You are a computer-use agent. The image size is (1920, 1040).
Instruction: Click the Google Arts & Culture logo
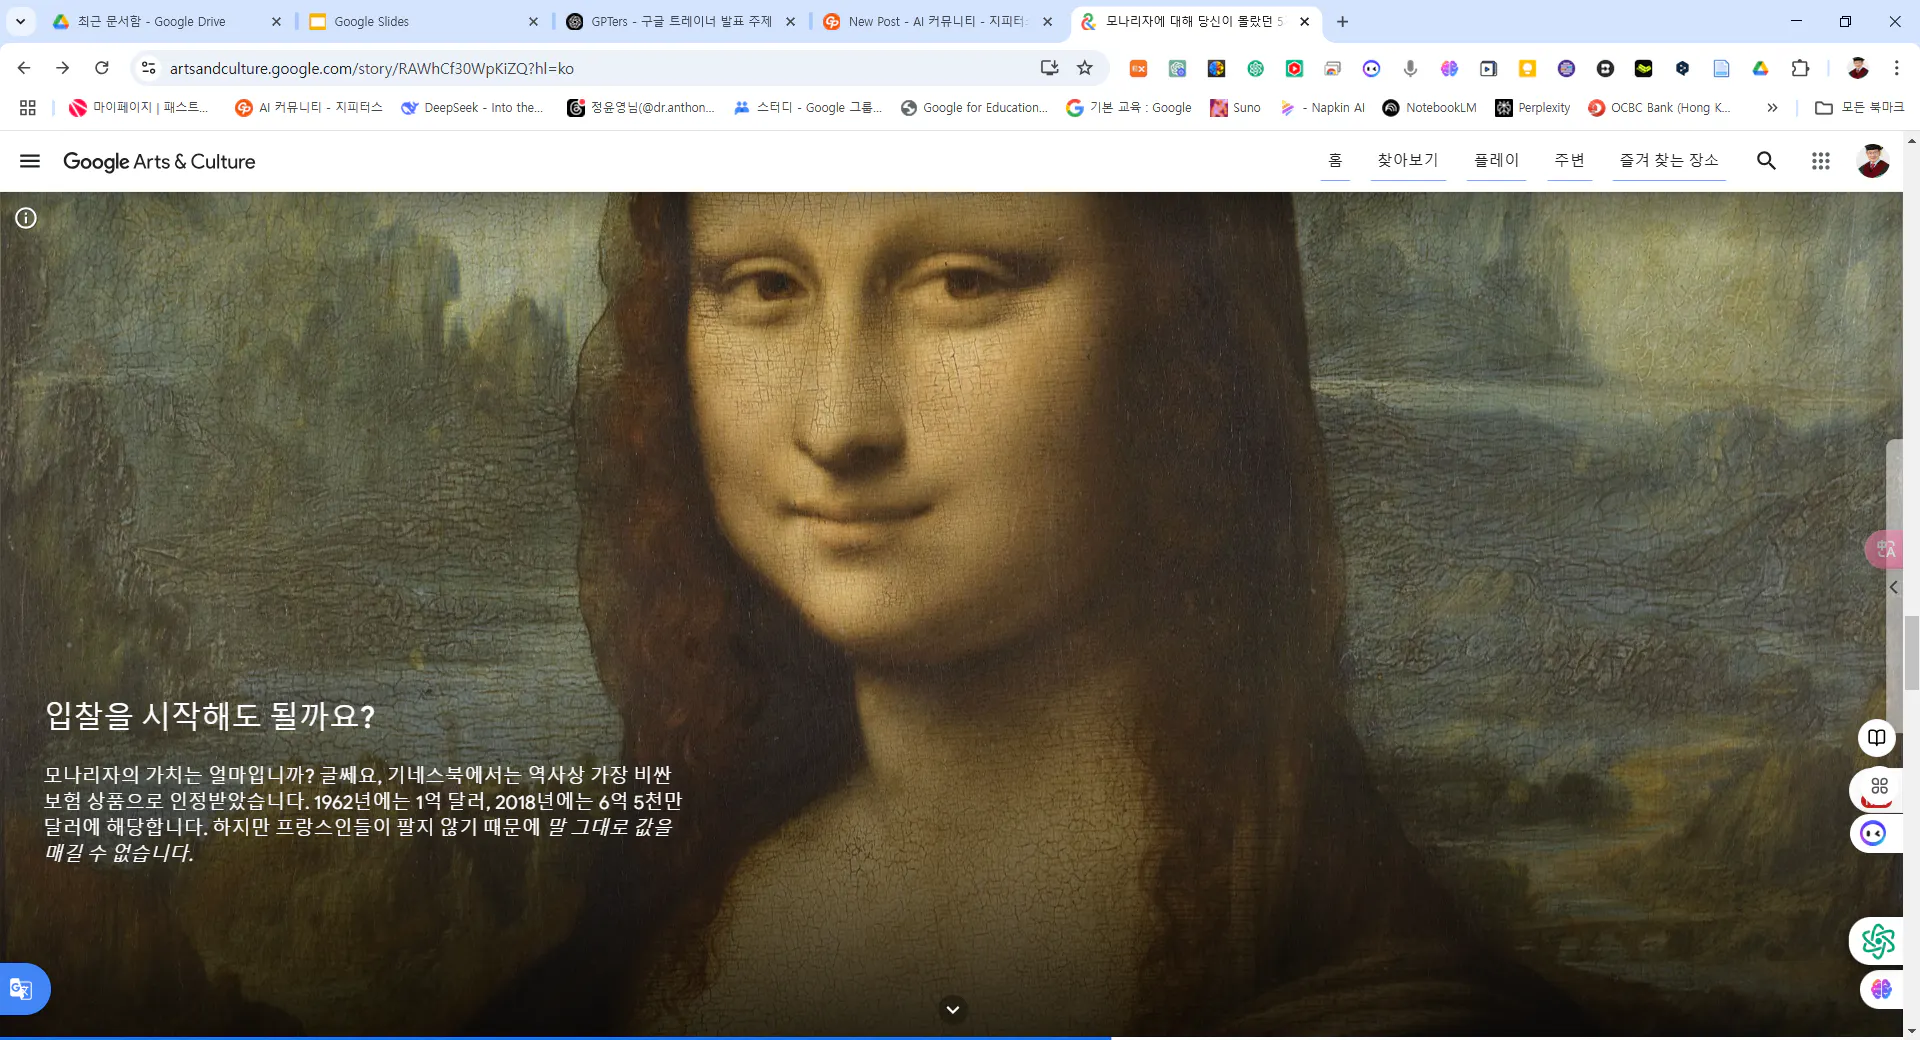coord(159,161)
